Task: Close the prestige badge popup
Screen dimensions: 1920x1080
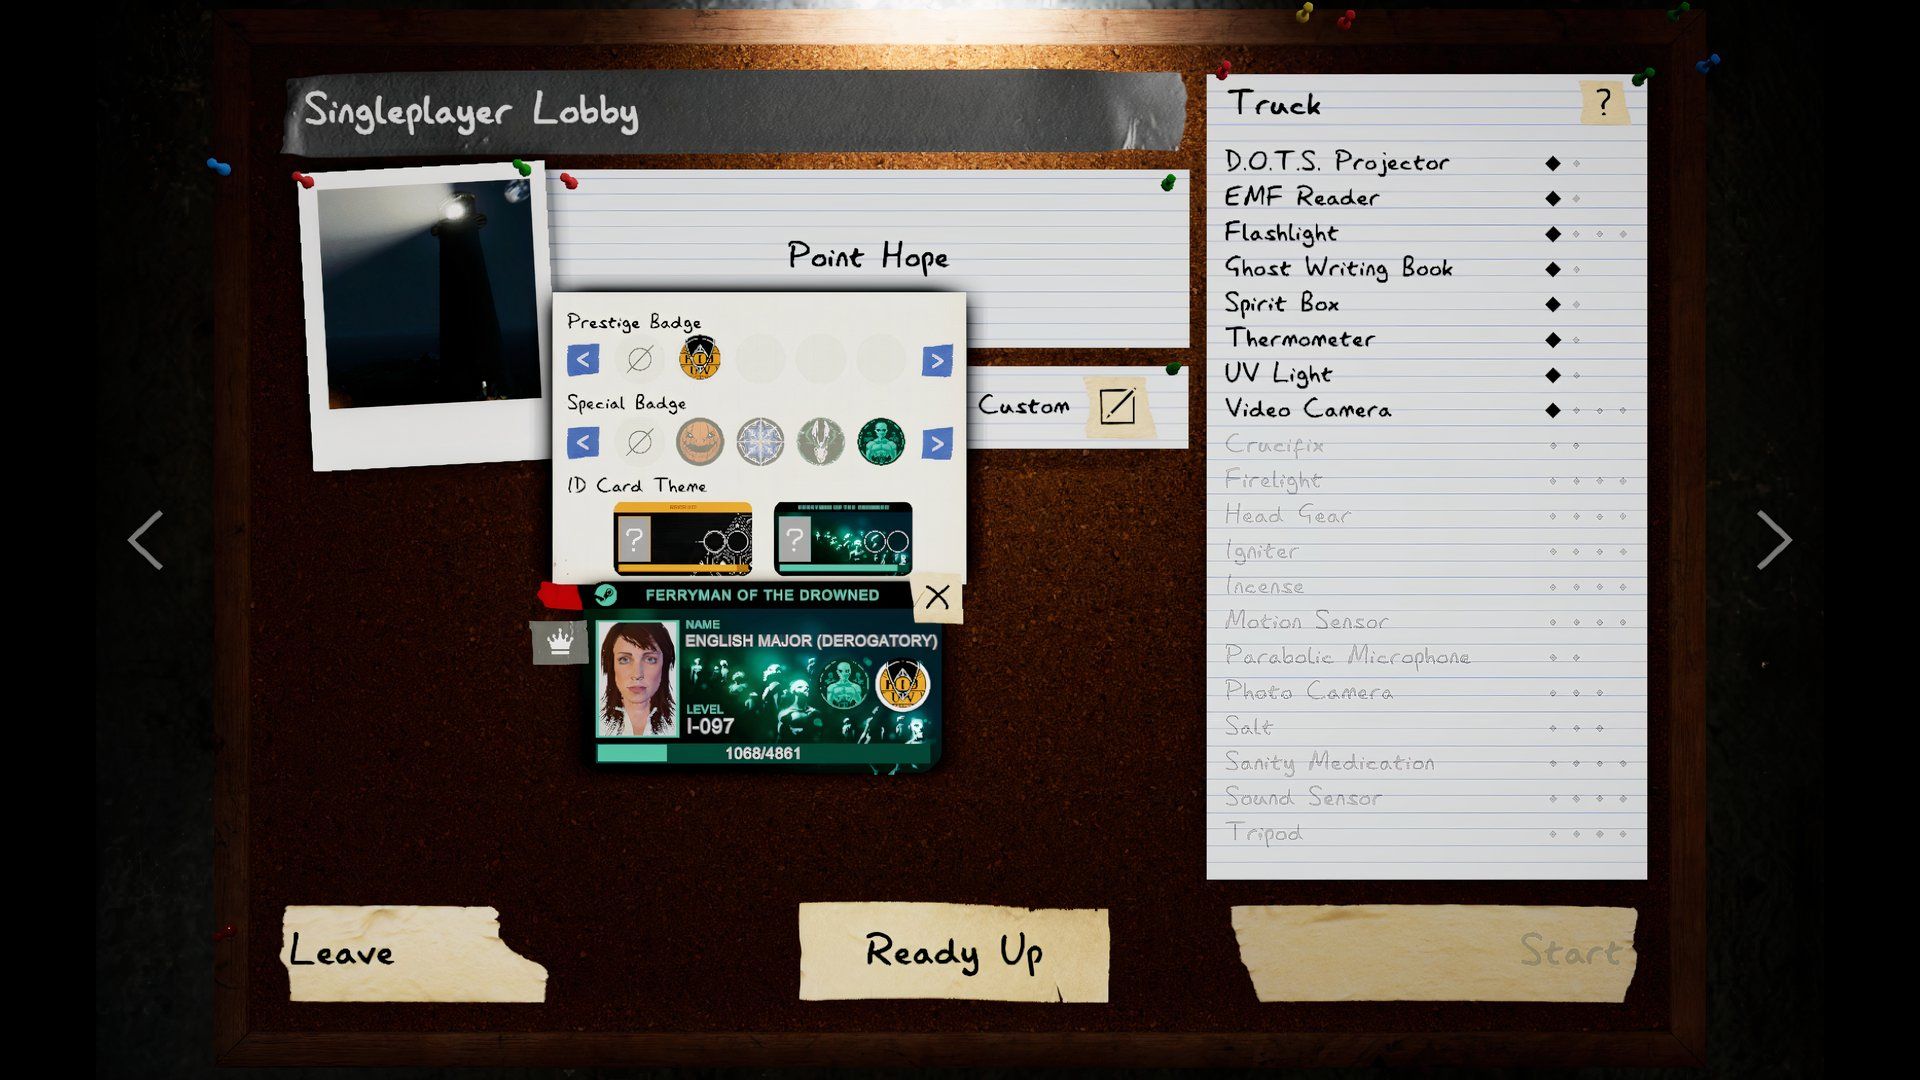Action: 938,597
